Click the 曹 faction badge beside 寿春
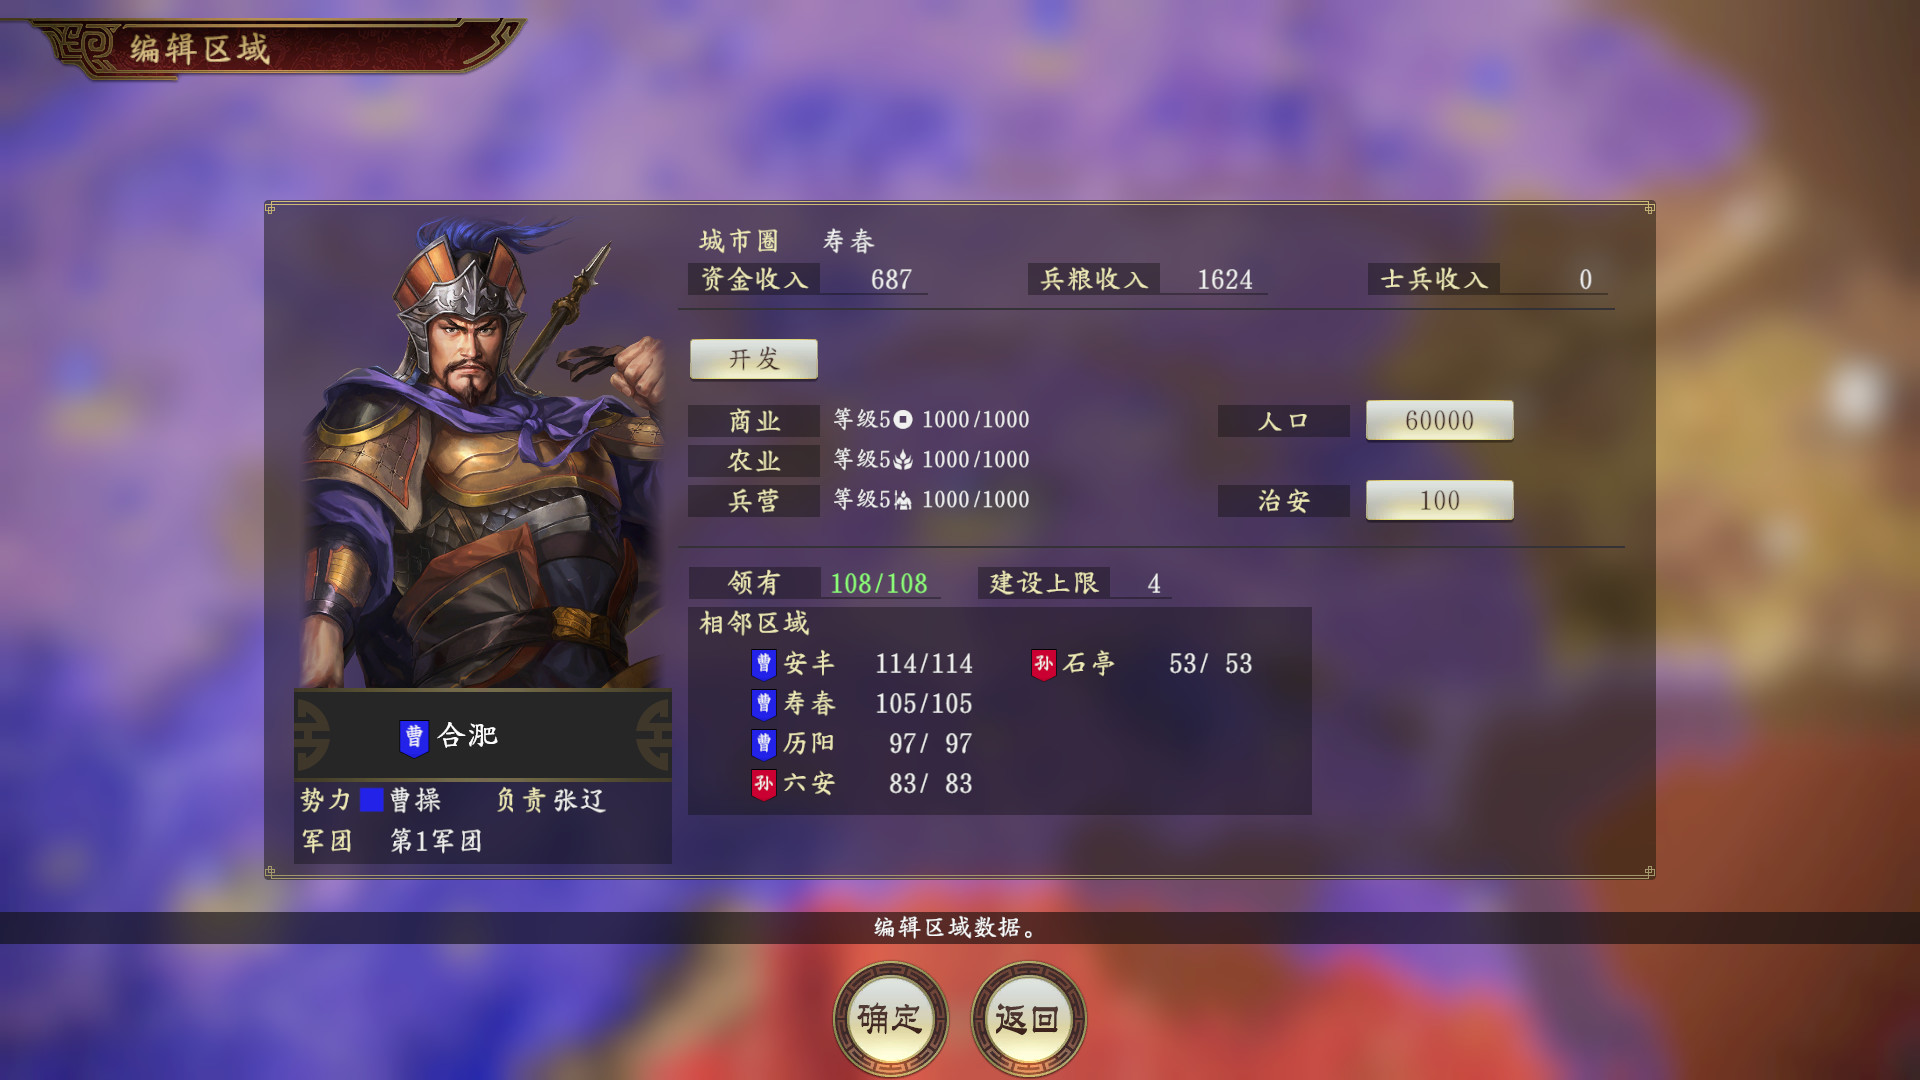This screenshot has width=1920, height=1080. pos(764,704)
